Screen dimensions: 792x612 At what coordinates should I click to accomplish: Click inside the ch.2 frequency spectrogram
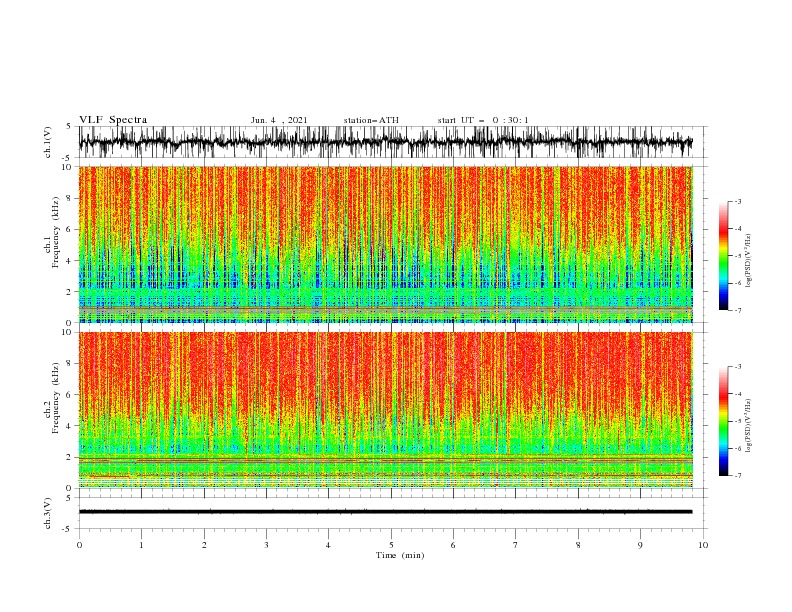(385, 410)
